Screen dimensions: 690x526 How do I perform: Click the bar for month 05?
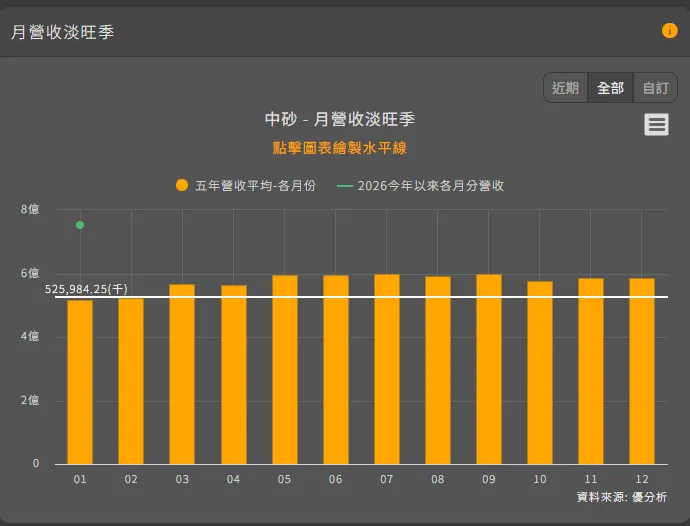pyautogui.click(x=285, y=370)
